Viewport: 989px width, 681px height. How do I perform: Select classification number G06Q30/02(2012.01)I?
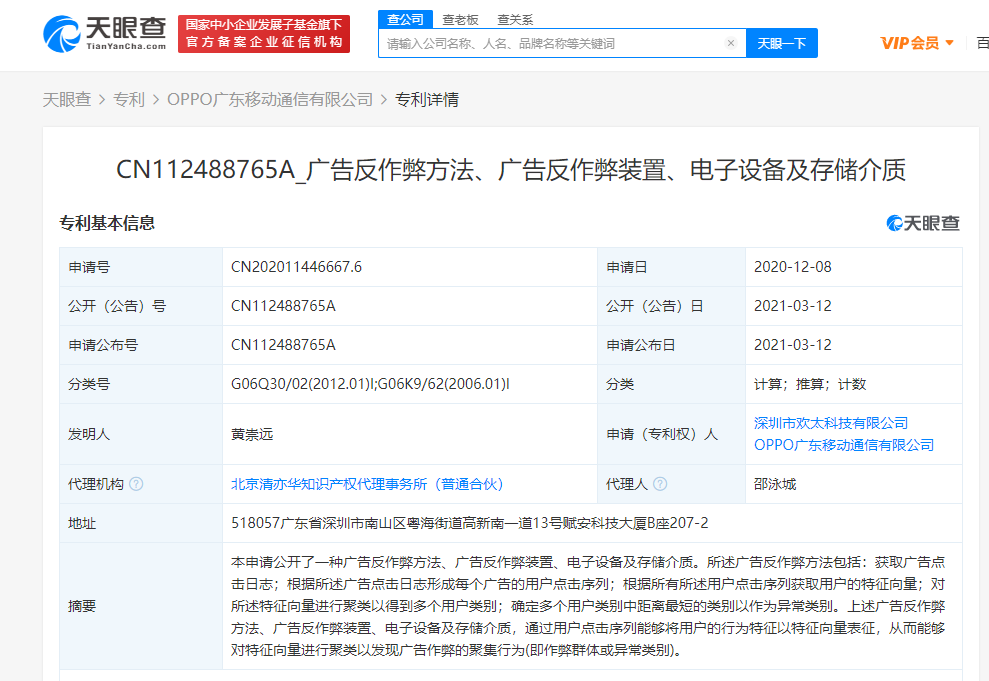(303, 384)
